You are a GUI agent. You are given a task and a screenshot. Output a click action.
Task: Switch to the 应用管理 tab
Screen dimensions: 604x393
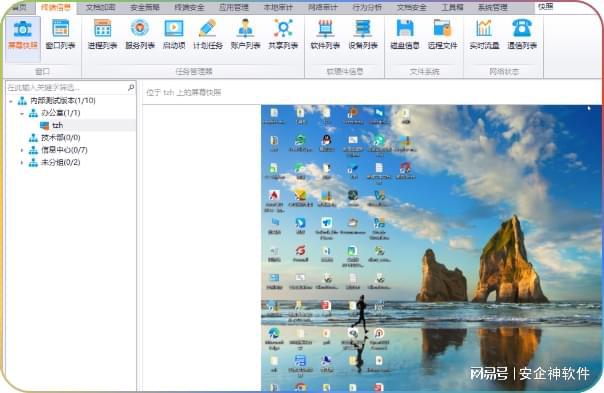233,7
